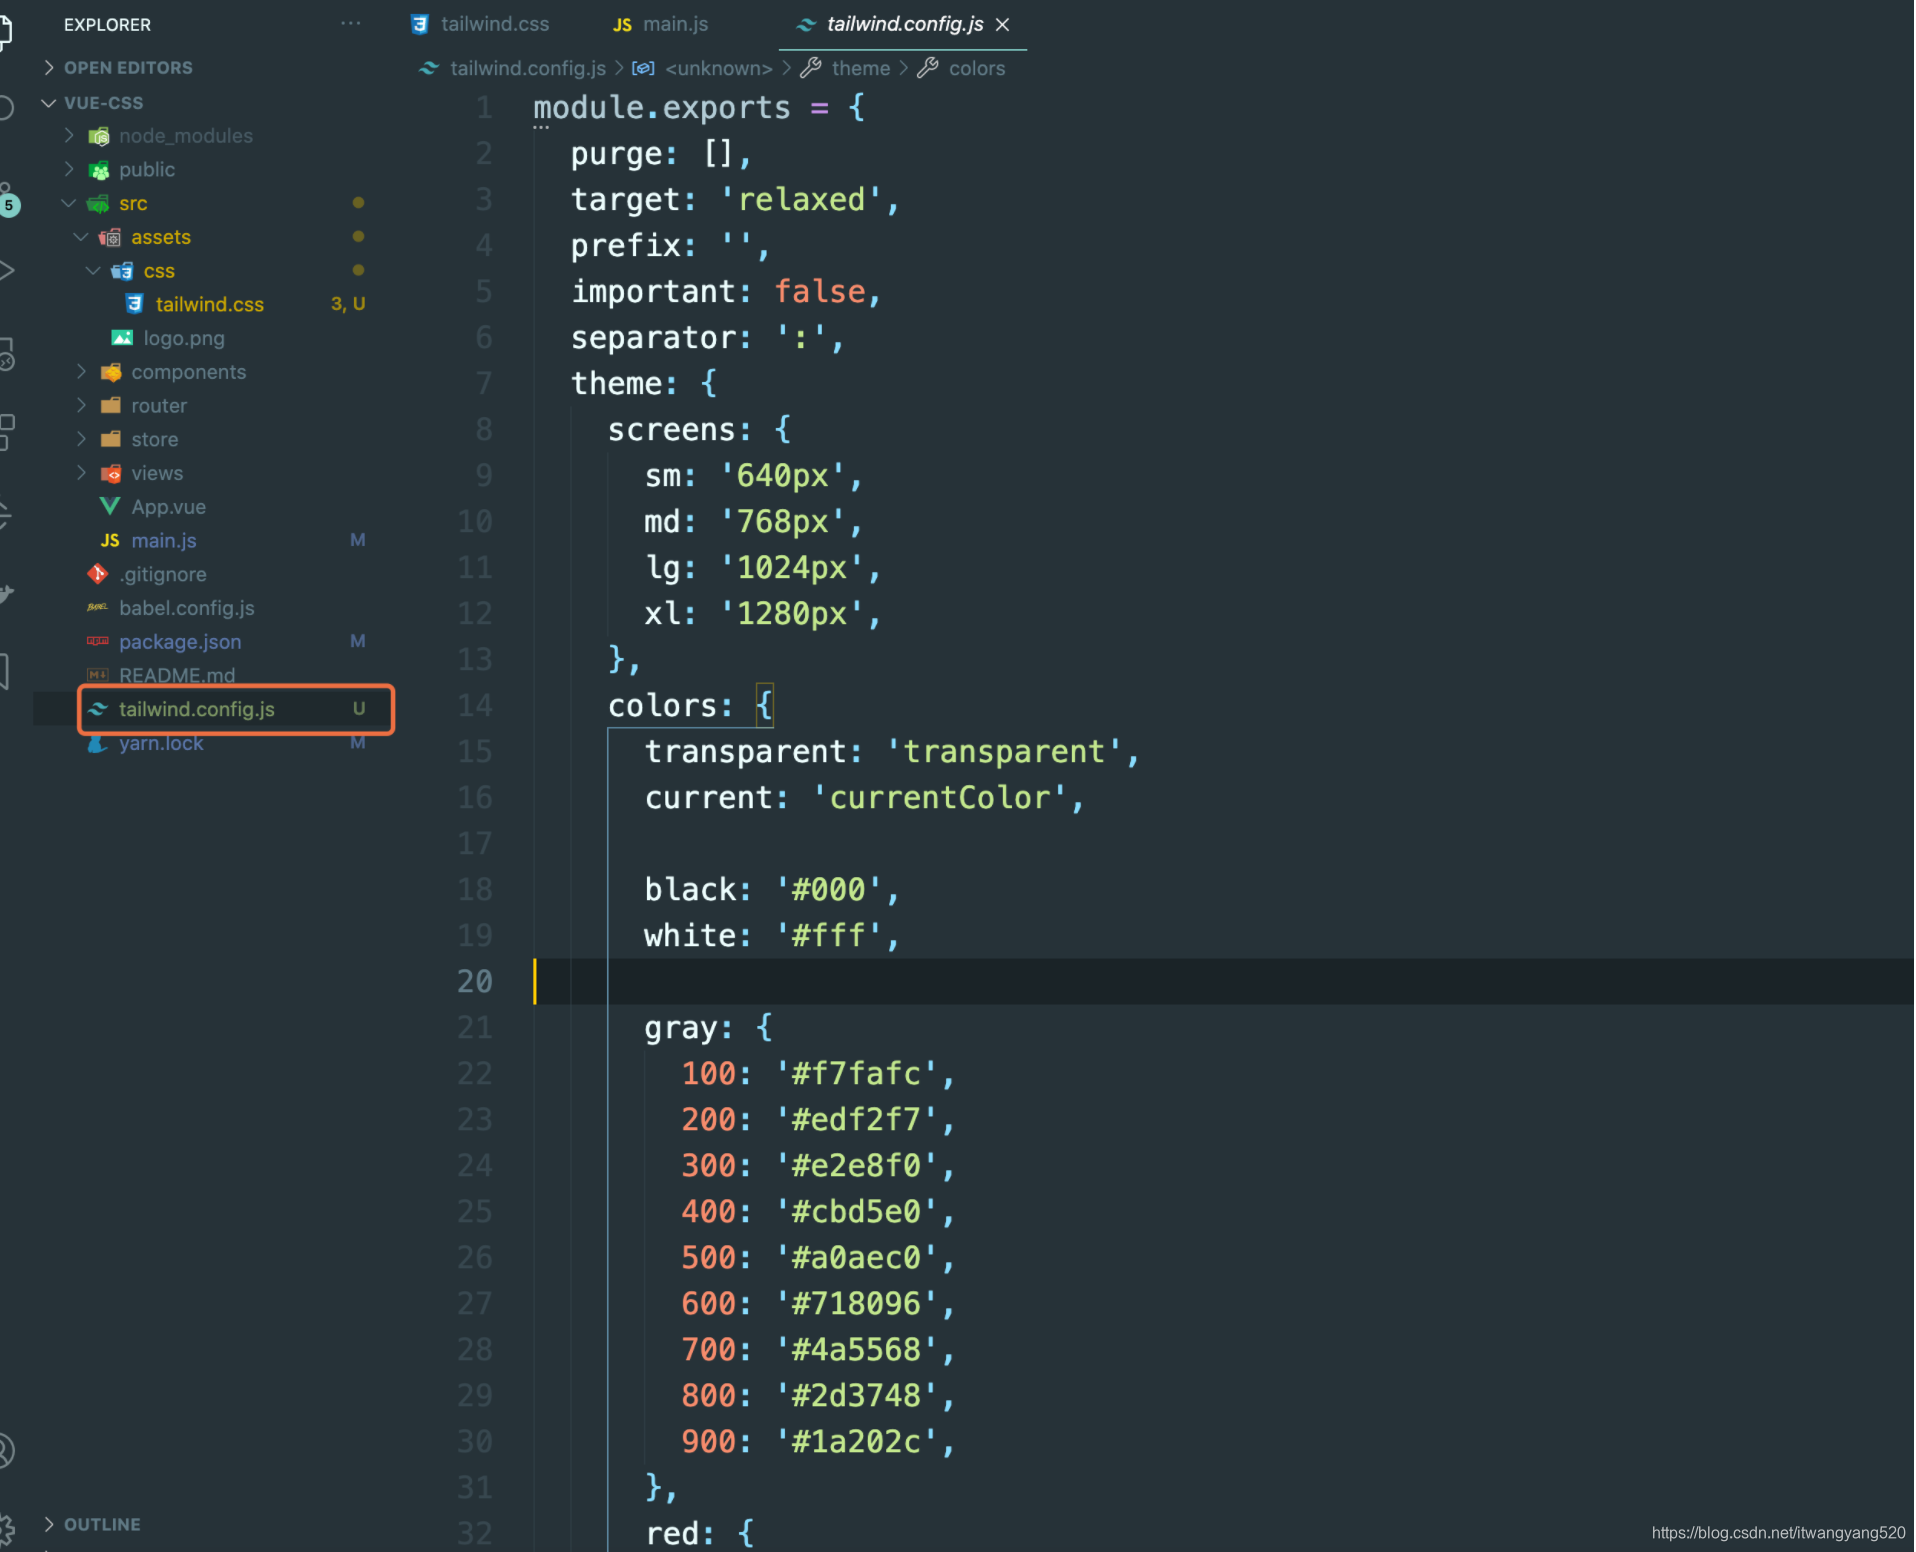Click the npm icon beside package.json

97,641
